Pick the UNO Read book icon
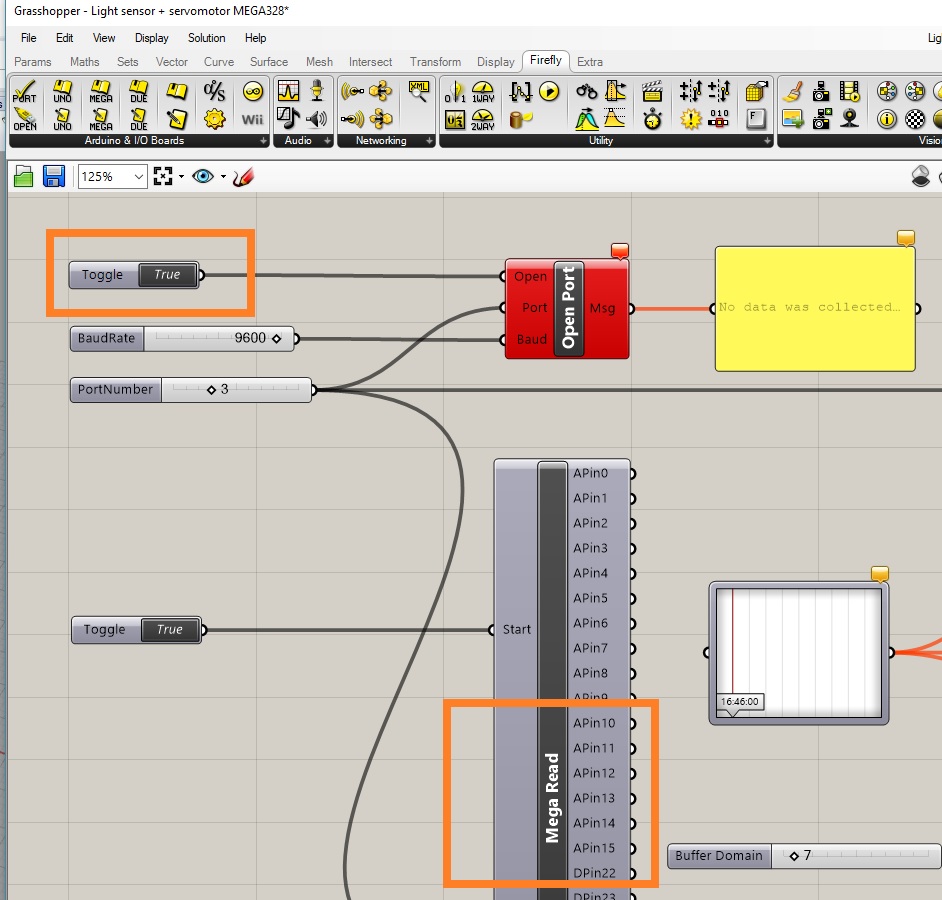 point(62,92)
